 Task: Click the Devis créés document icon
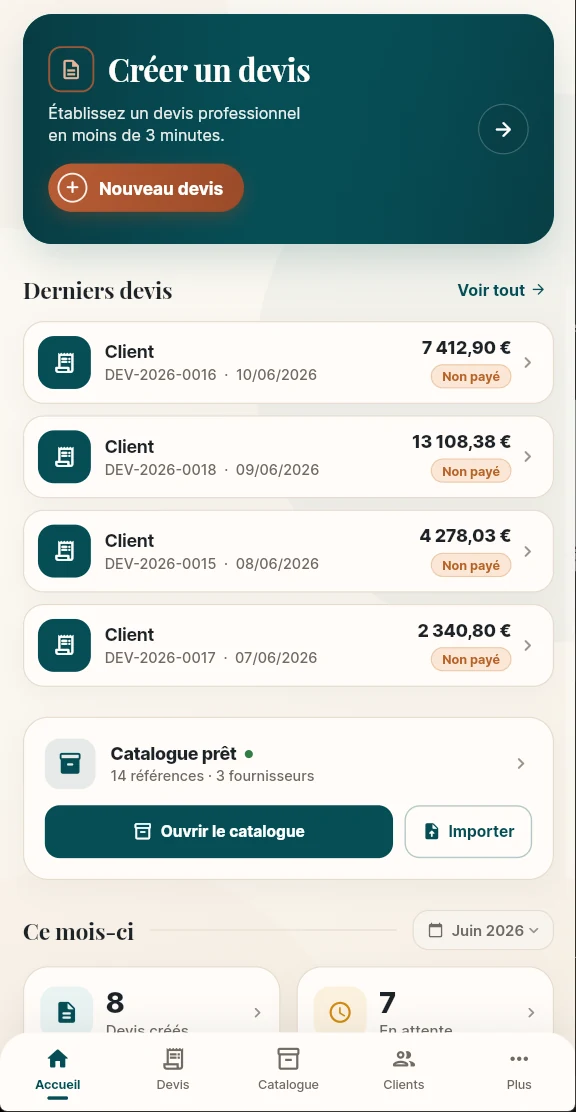click(67, 1012)
